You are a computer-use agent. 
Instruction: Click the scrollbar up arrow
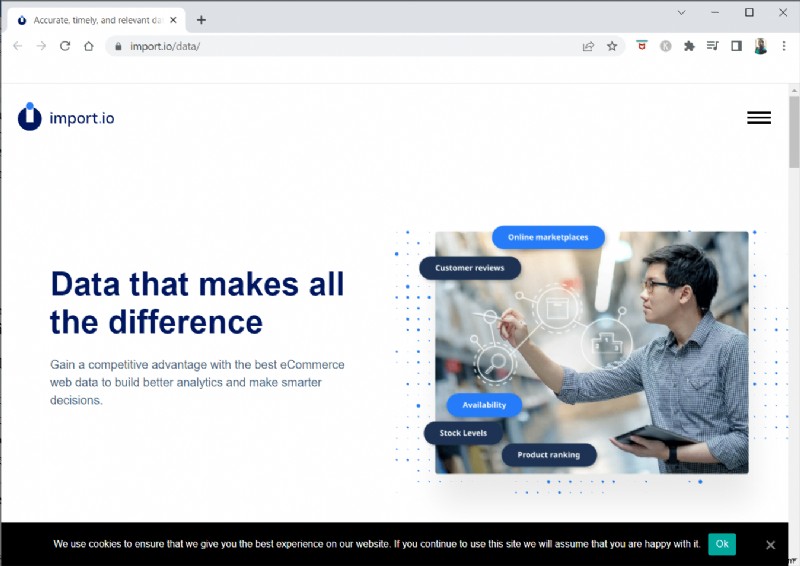(794, 90)
